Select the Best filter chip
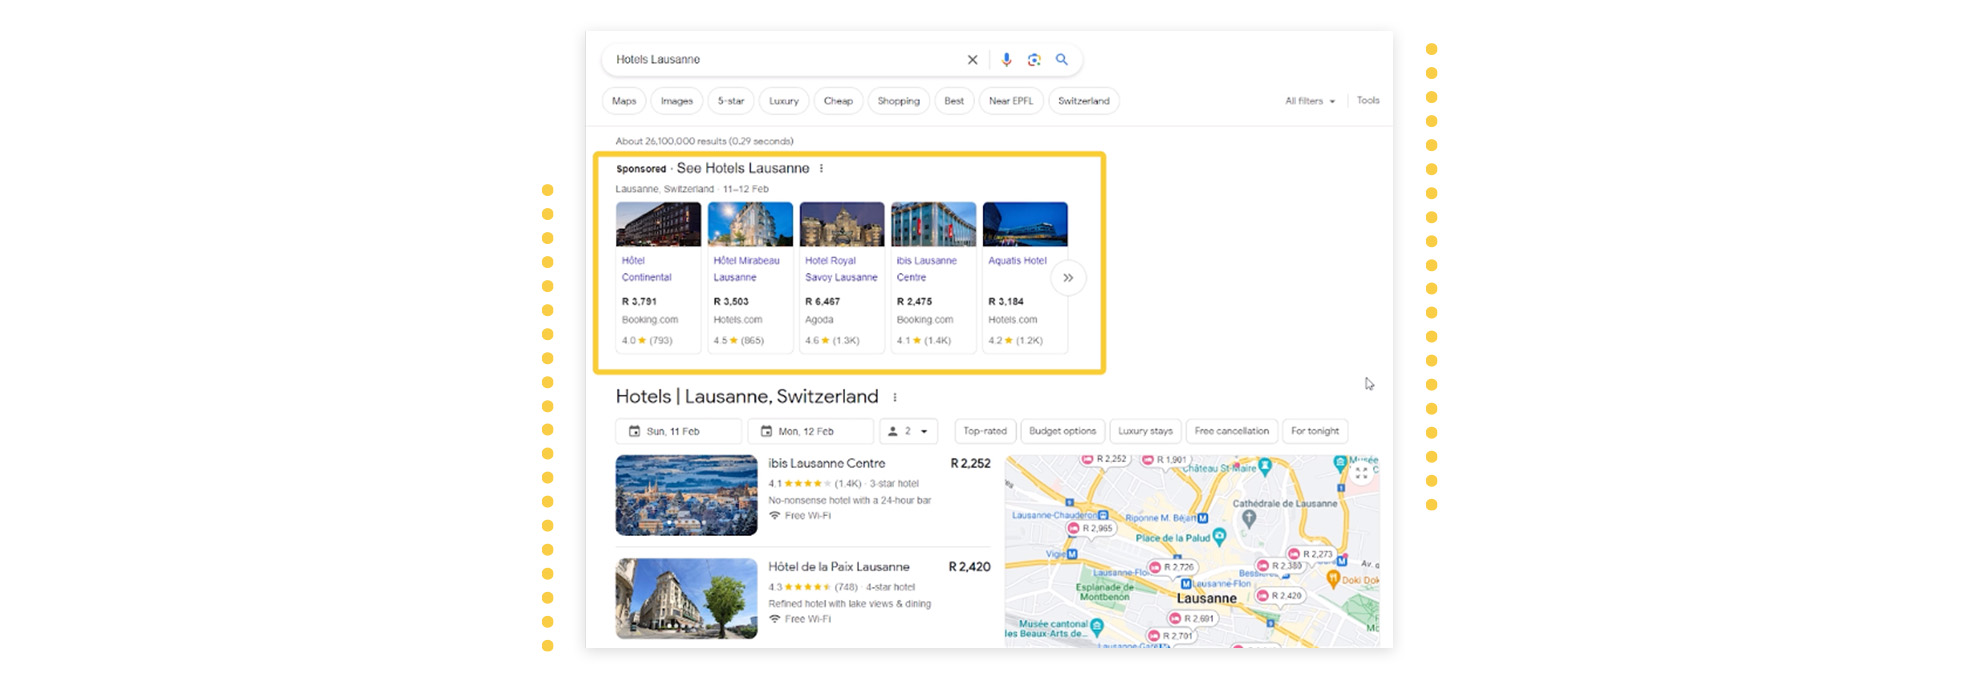 (954, 101)
